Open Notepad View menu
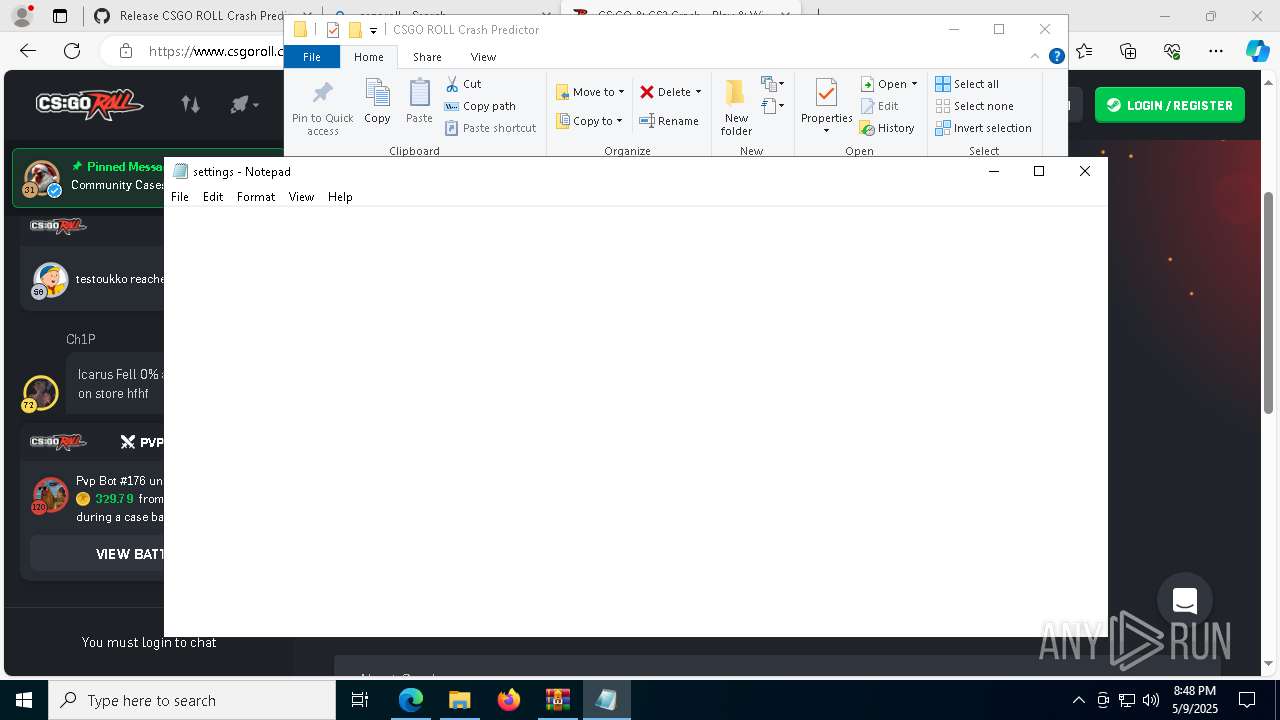Image resolution: width=1280 pixels, height=720 pixels. point(301,197)
